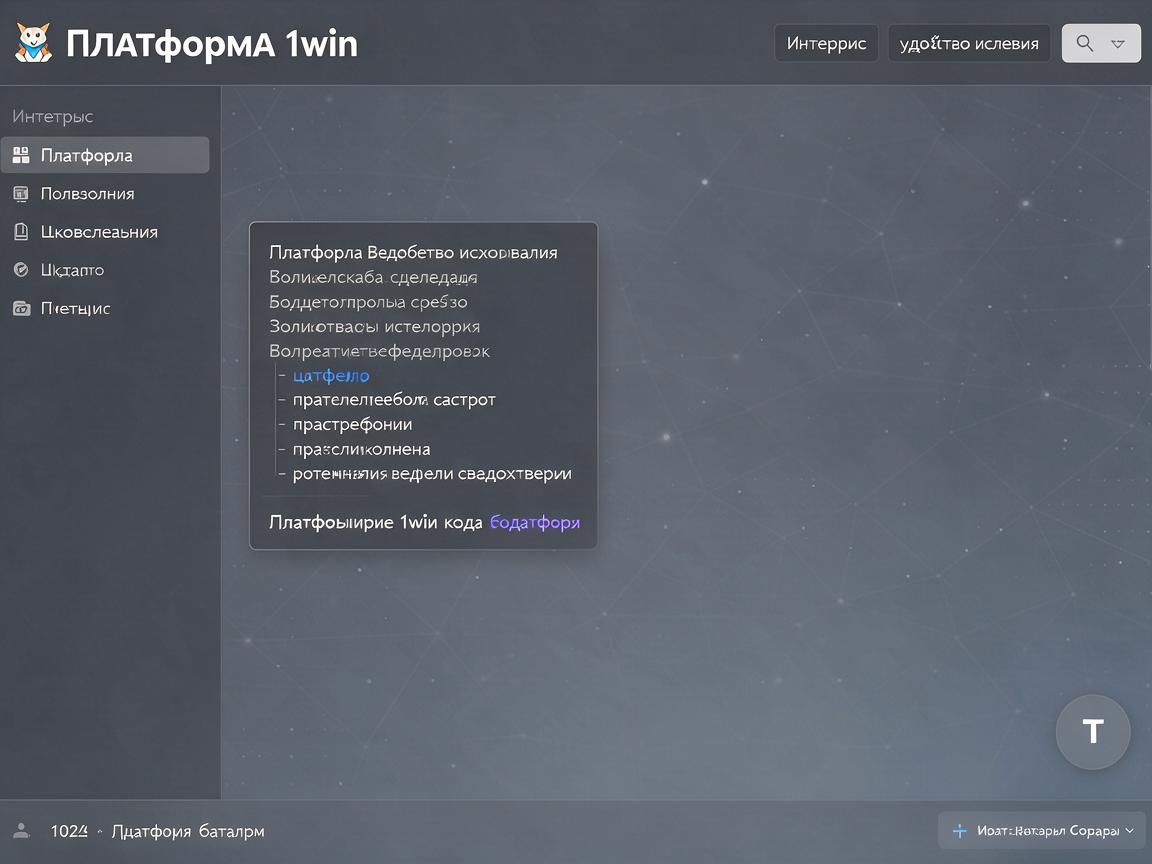Click the user profile icon in the status bar
Image resolution: width=1152 pixels, height=864 pixels.
pyautogui.click(x=21, y=830)
